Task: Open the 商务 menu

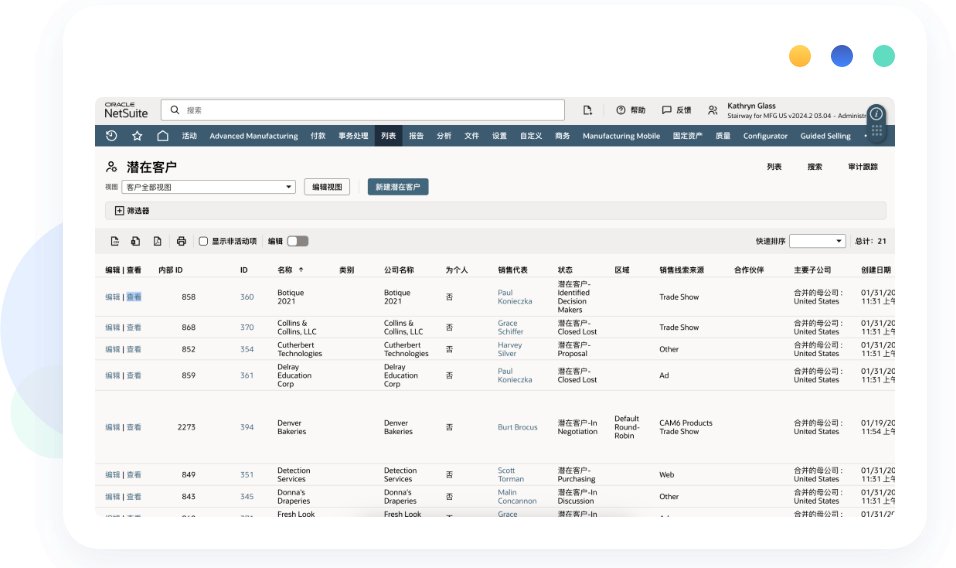Action: [562, 136]
